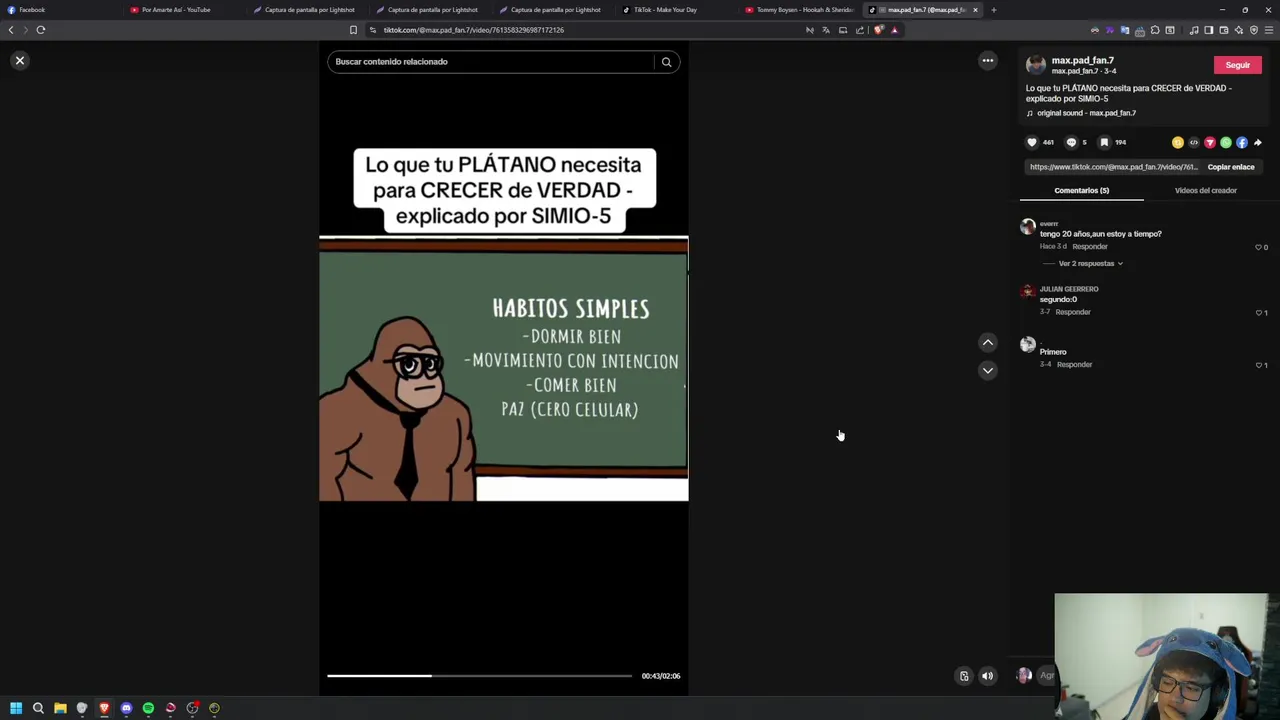Open Discord from the taskbar
This screenshot has height=720, width=1280.
pos(126,708)
